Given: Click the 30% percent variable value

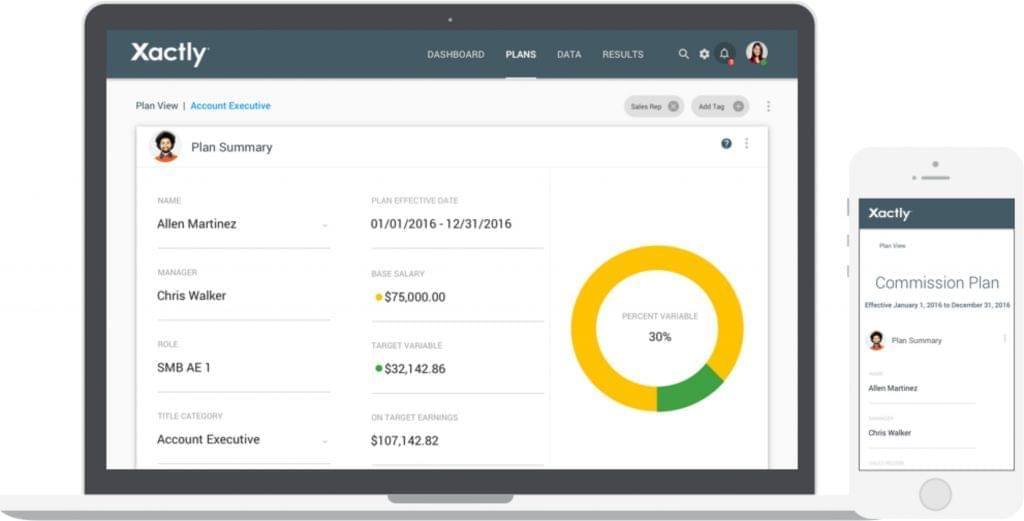Looking at the screenshot, I should pyautogui.click(x=660, y=337).
